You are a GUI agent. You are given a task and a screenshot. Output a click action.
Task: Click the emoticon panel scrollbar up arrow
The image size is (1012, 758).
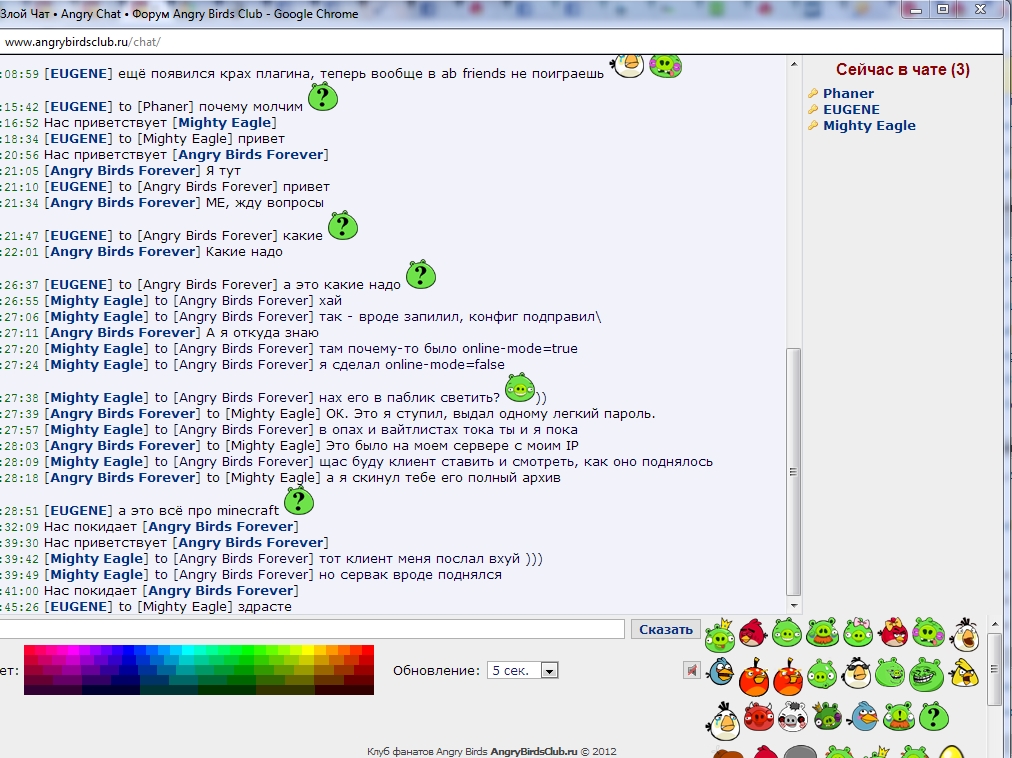(x=995, y=624)
